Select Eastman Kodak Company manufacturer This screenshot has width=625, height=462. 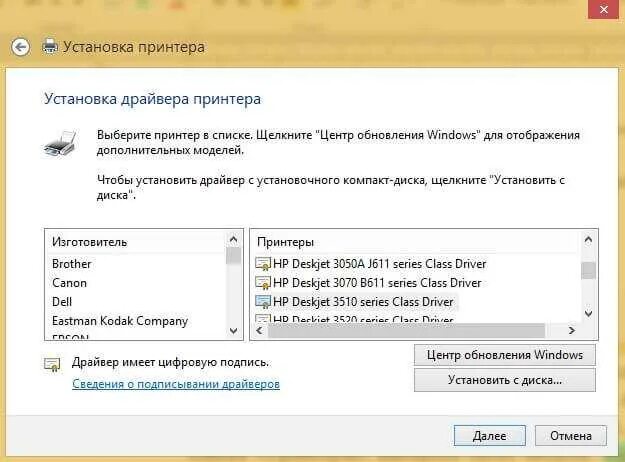click(x=120, y=321)
